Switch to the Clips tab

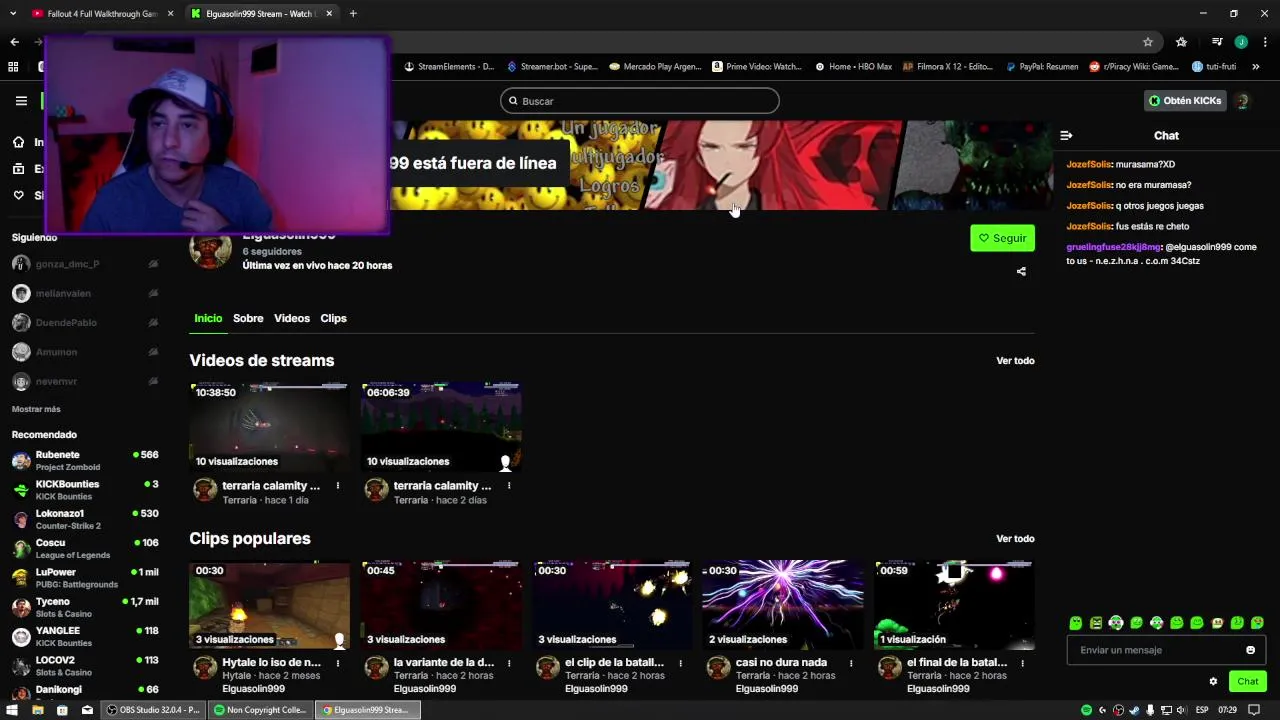click(x=333, y=318)
